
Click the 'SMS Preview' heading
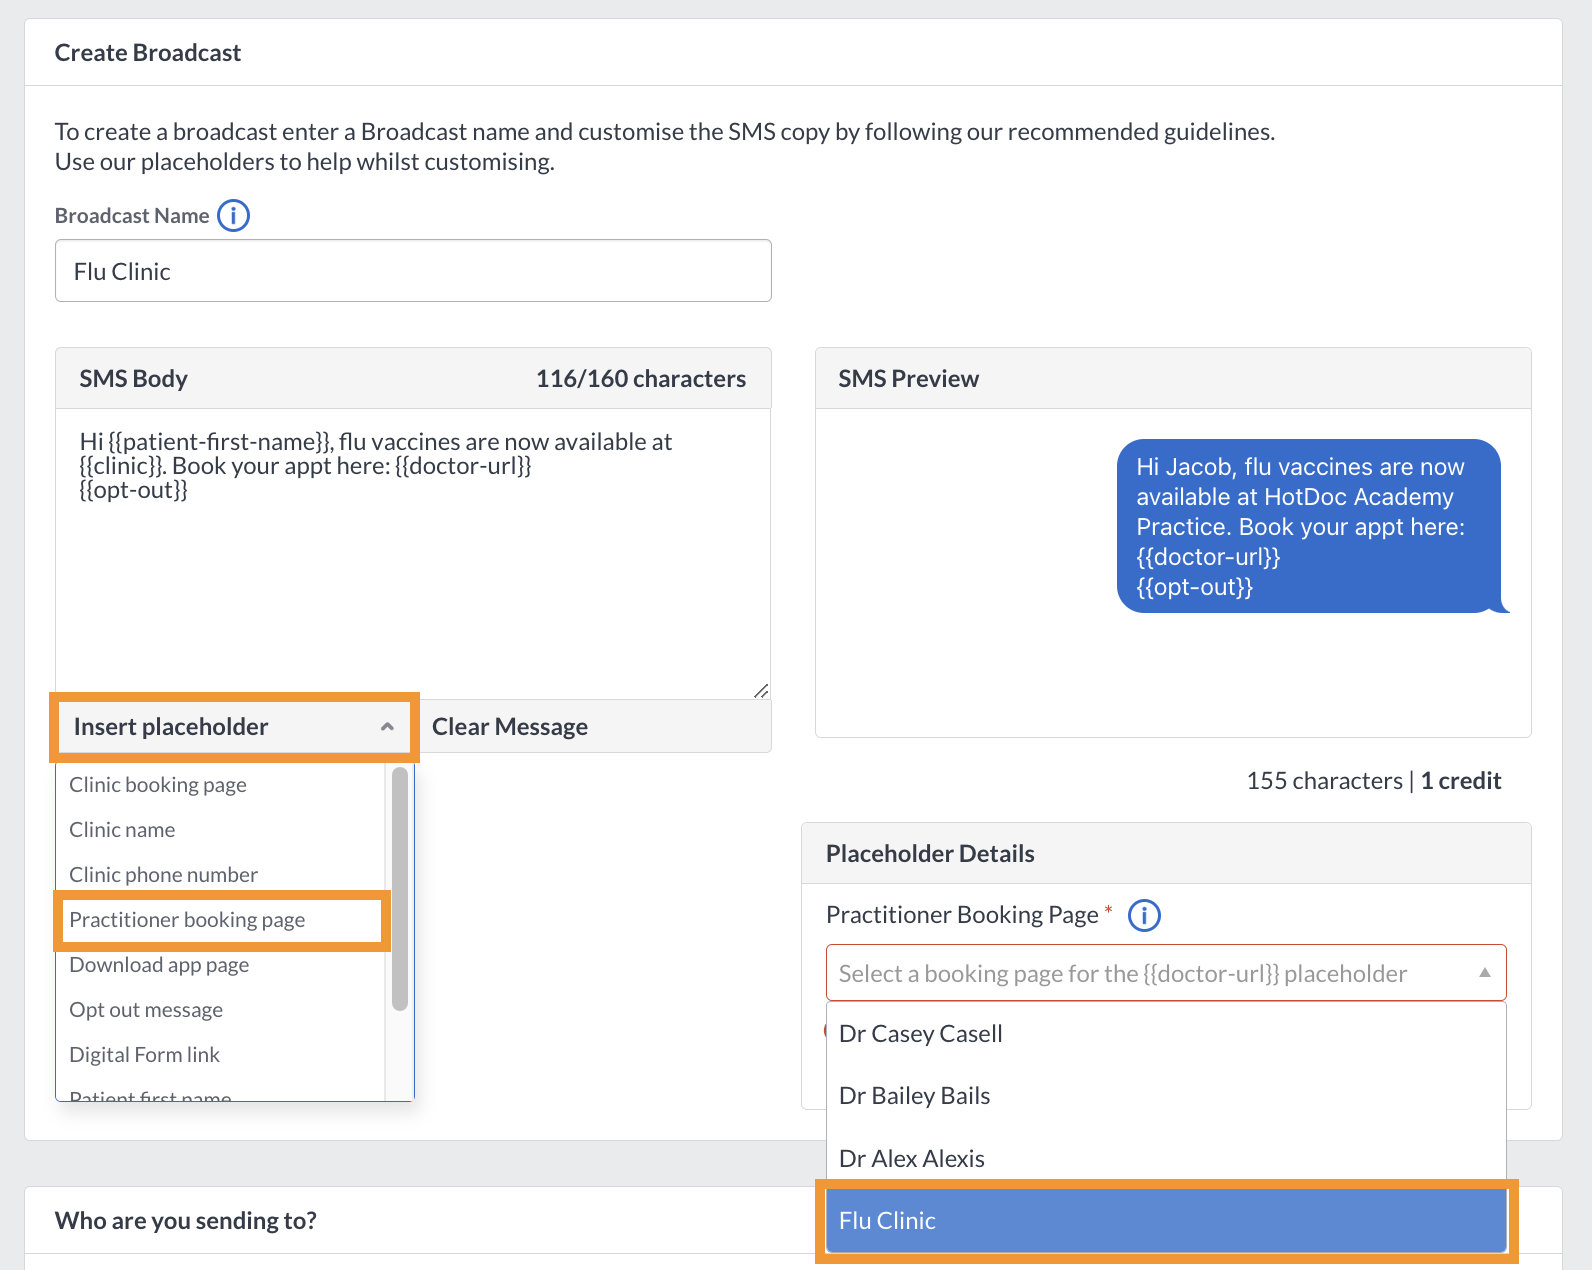tap(908, 379)
